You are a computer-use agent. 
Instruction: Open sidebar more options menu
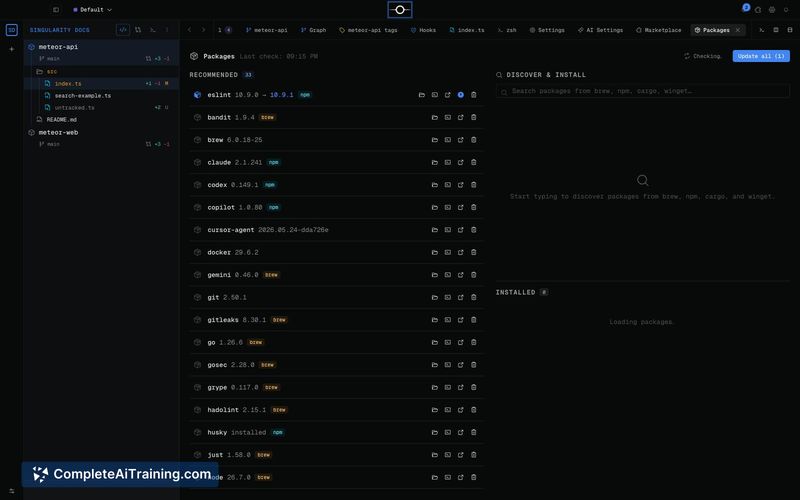click(x=167, y=30)
